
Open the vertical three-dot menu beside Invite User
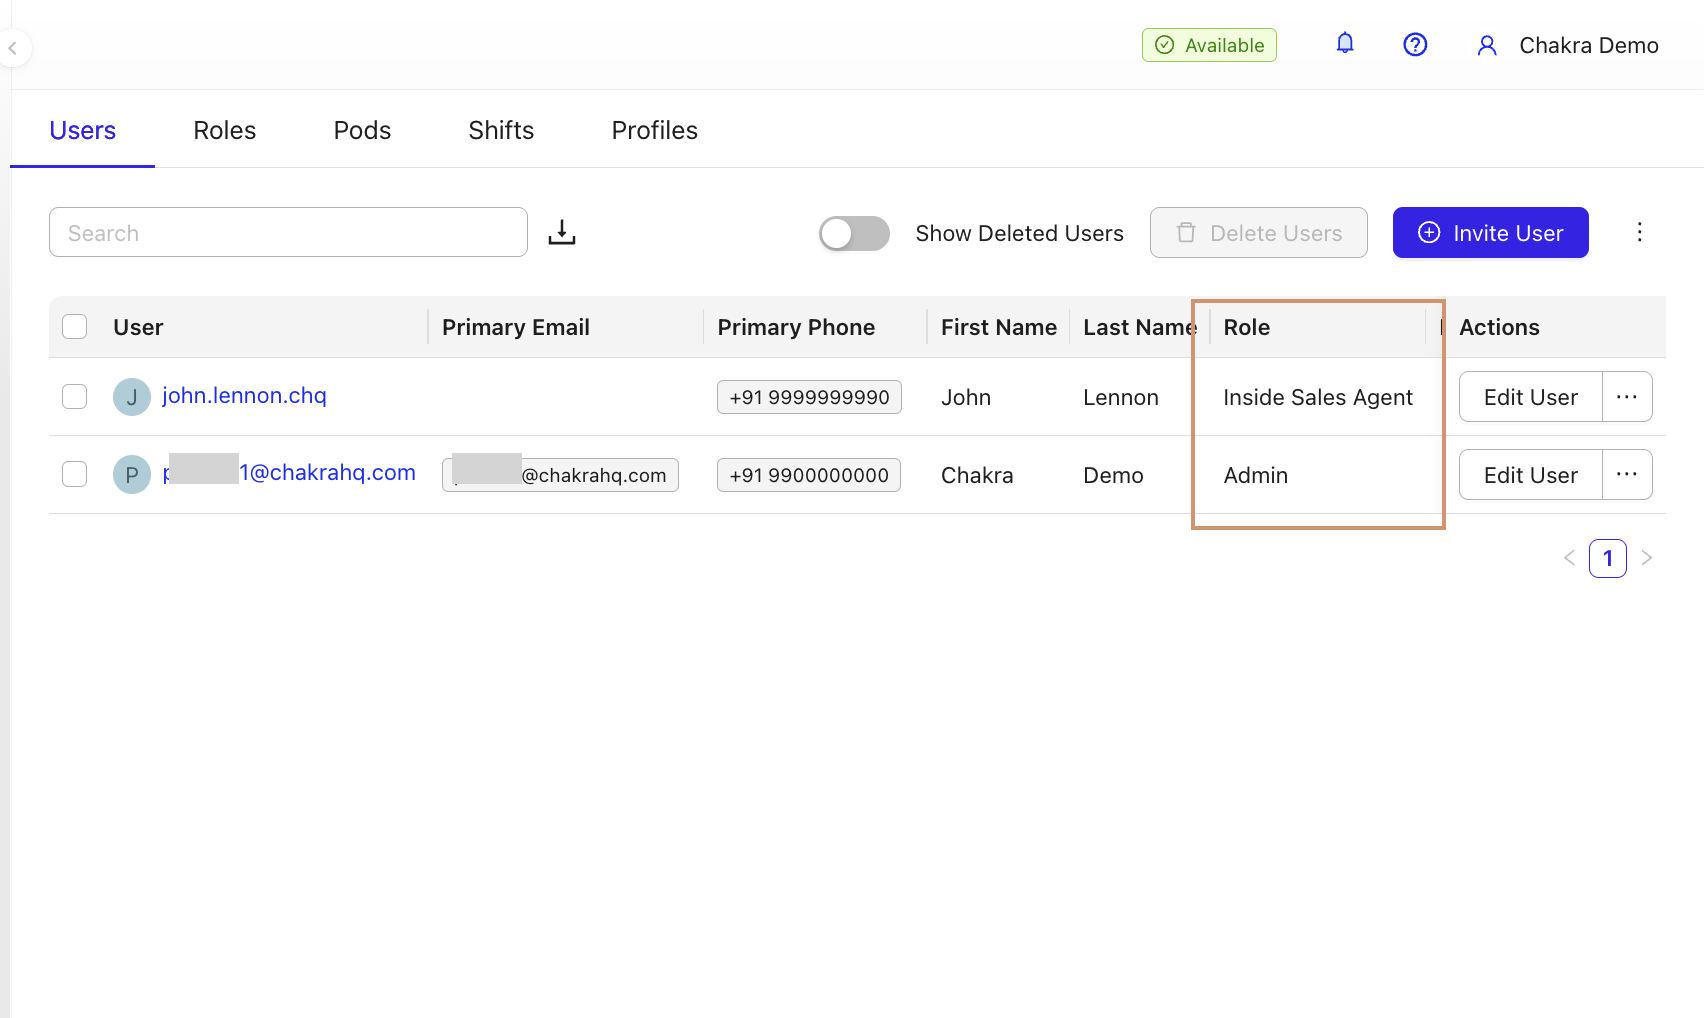[1639, 232]
